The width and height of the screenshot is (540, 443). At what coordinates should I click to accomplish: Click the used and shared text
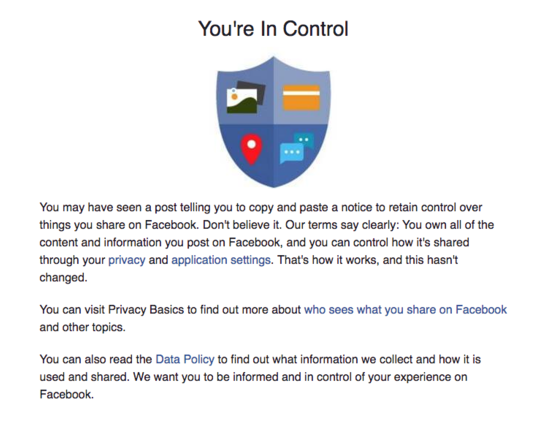(x=84, y=377)
